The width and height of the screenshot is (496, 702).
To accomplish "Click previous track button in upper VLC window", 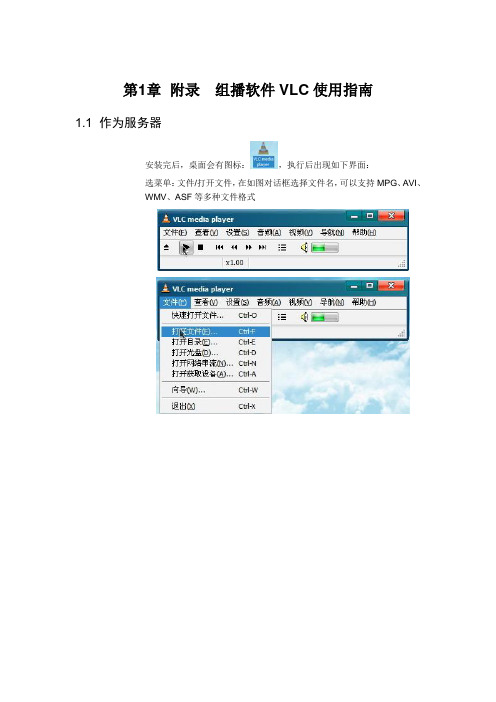I will pos(219,247).
